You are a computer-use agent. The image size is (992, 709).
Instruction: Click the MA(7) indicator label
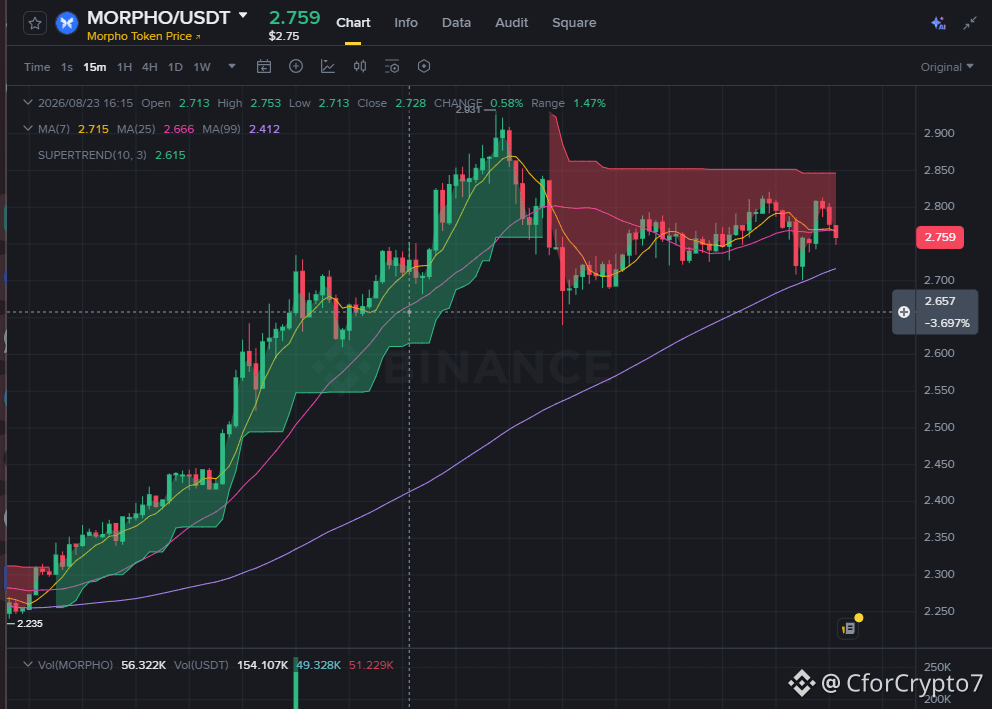tap(54, 129)
